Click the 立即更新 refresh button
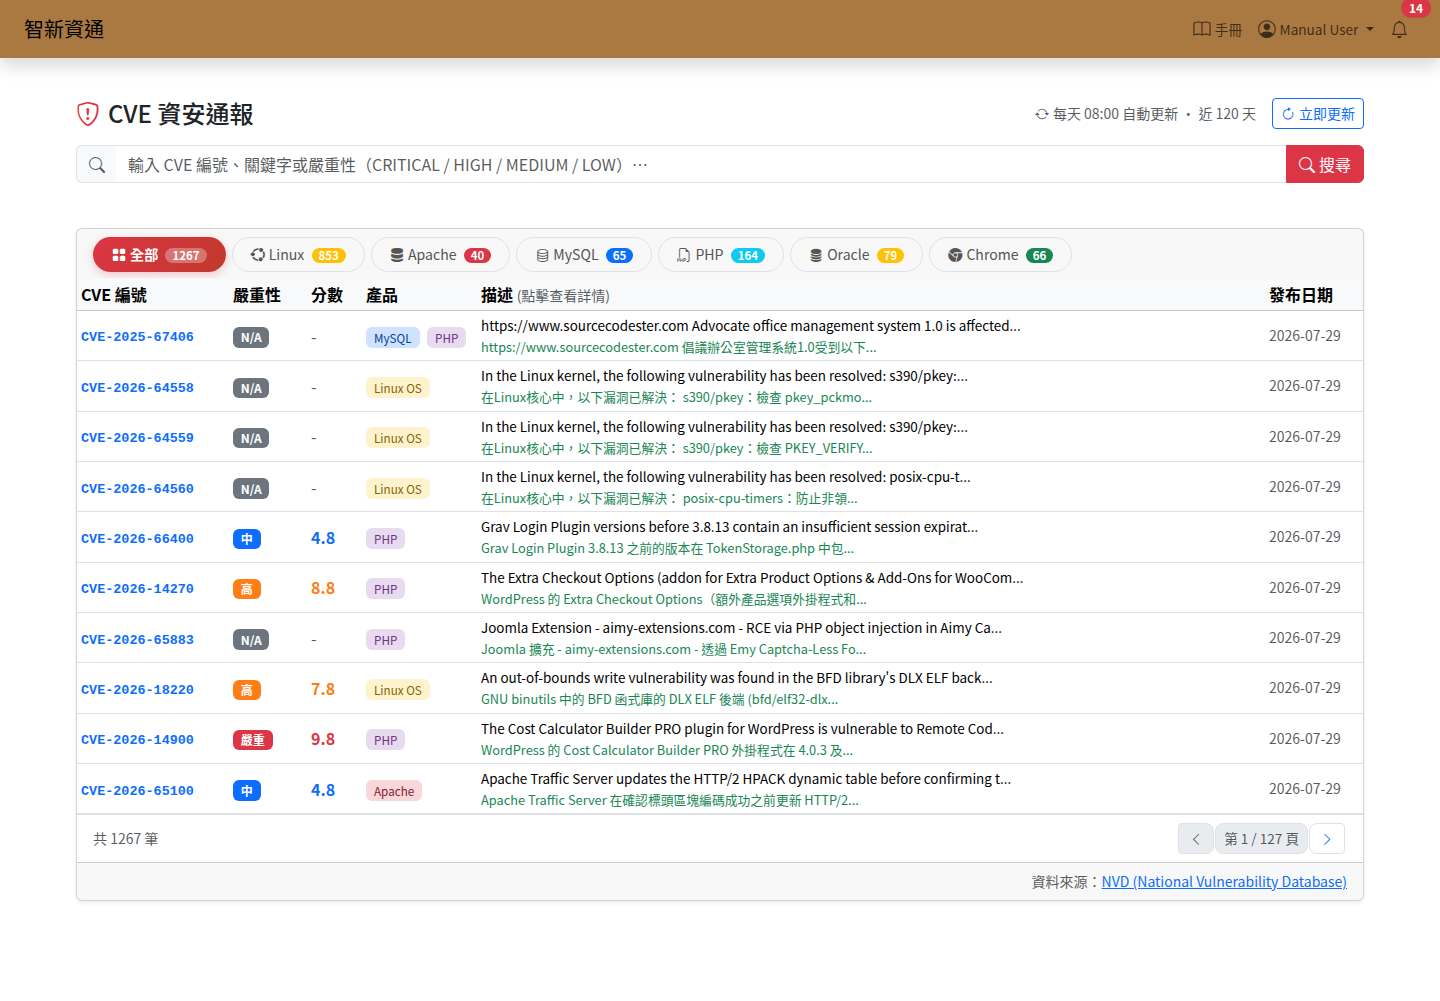The width and height of the screenshot is (1440, 1001). [1317, 114]
